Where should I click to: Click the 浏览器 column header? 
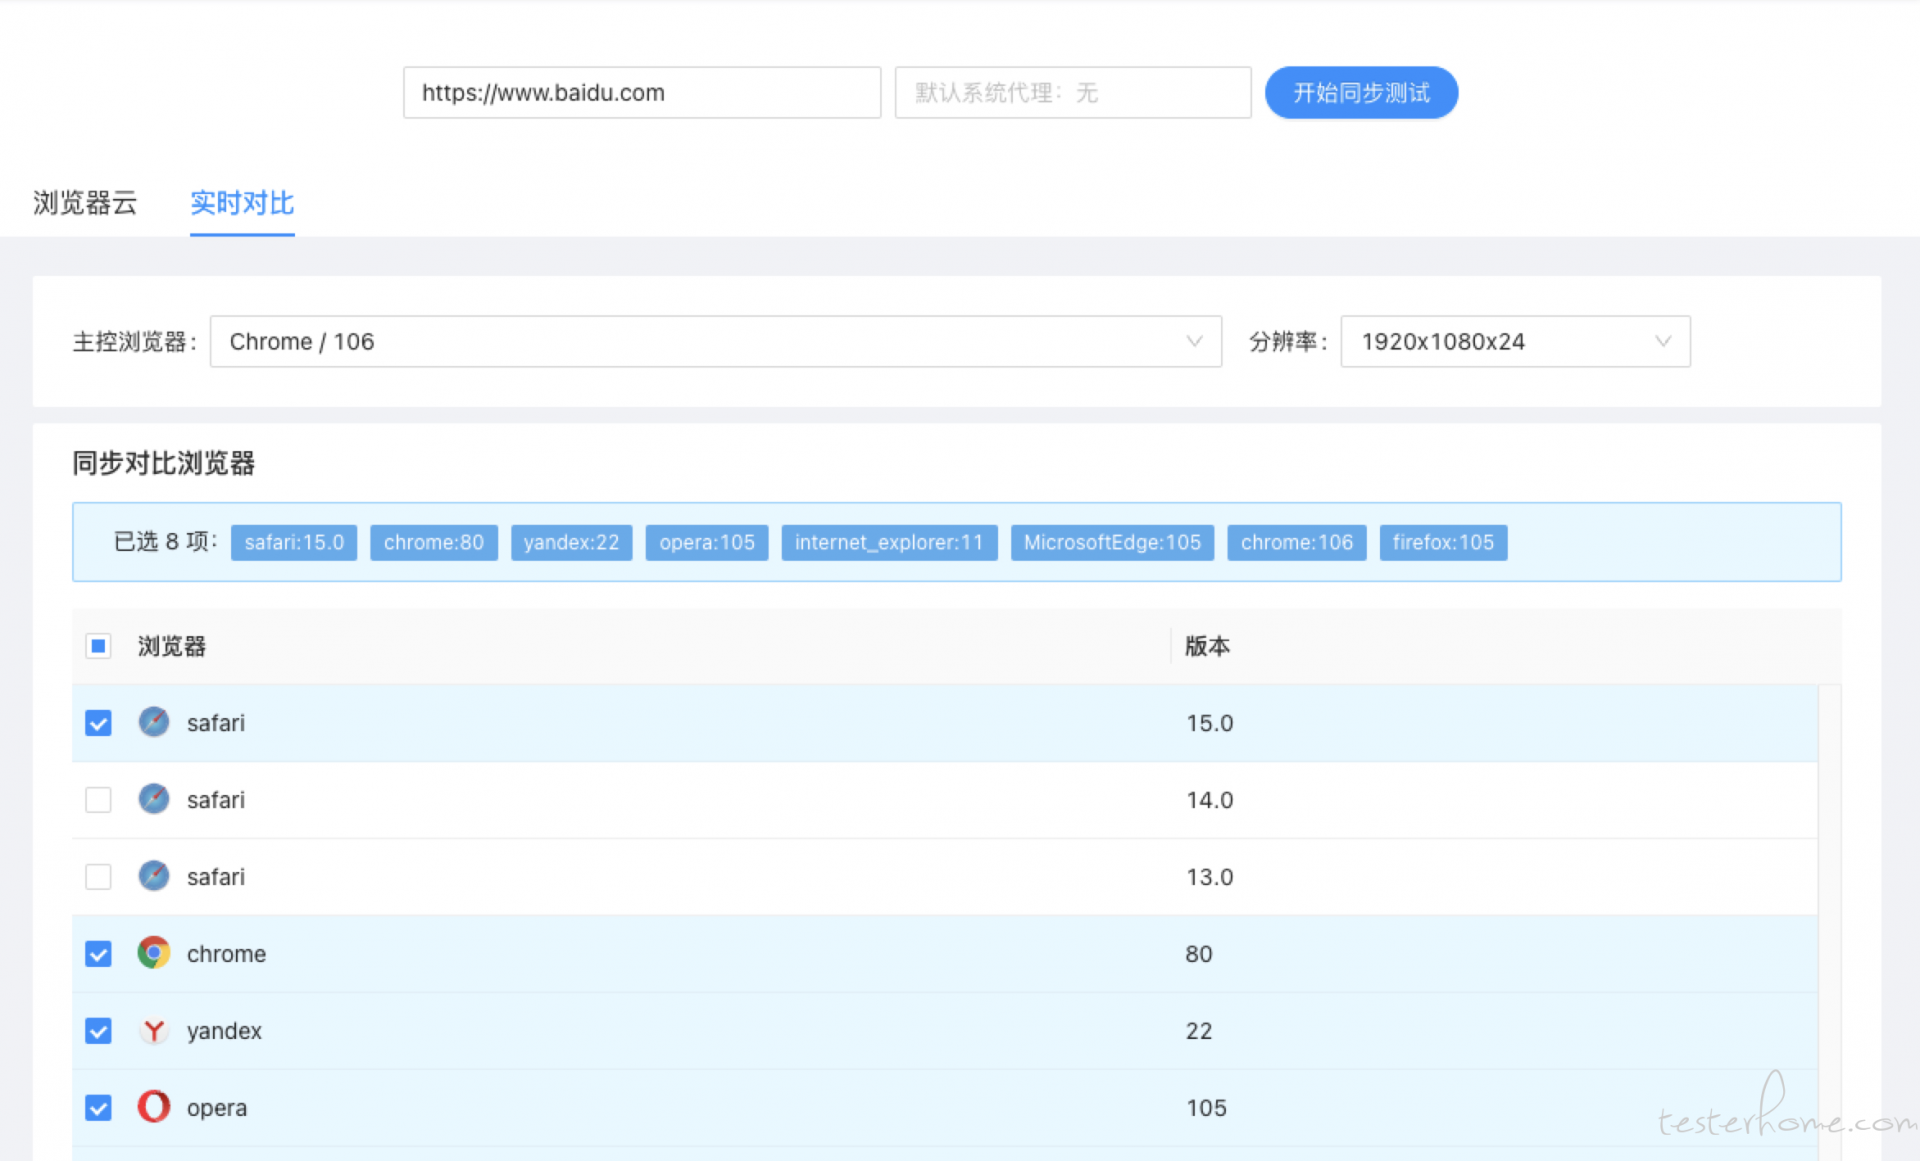coord(172,646)
